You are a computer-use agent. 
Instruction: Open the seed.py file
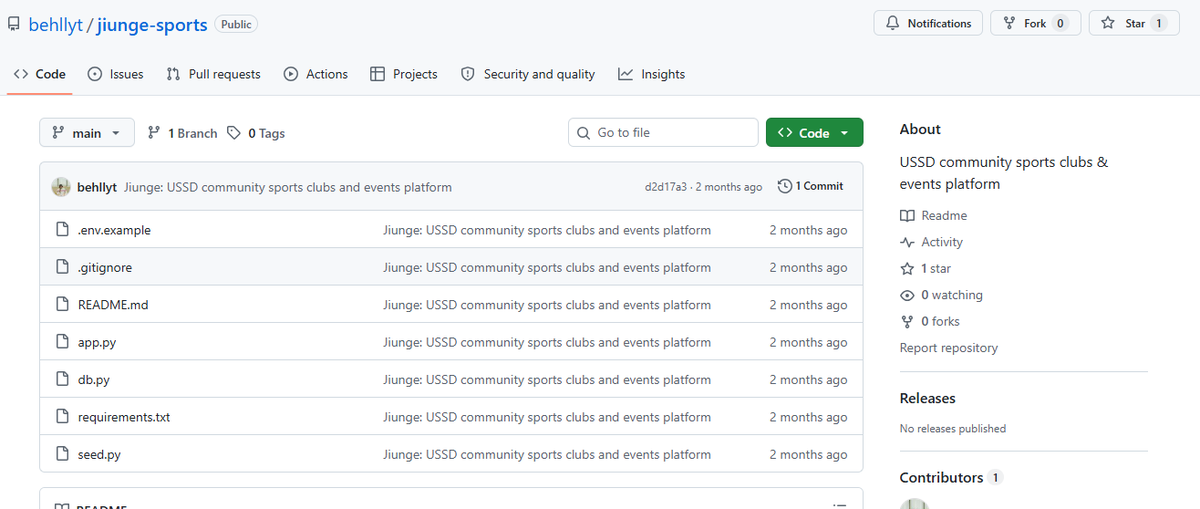(99, 454)
